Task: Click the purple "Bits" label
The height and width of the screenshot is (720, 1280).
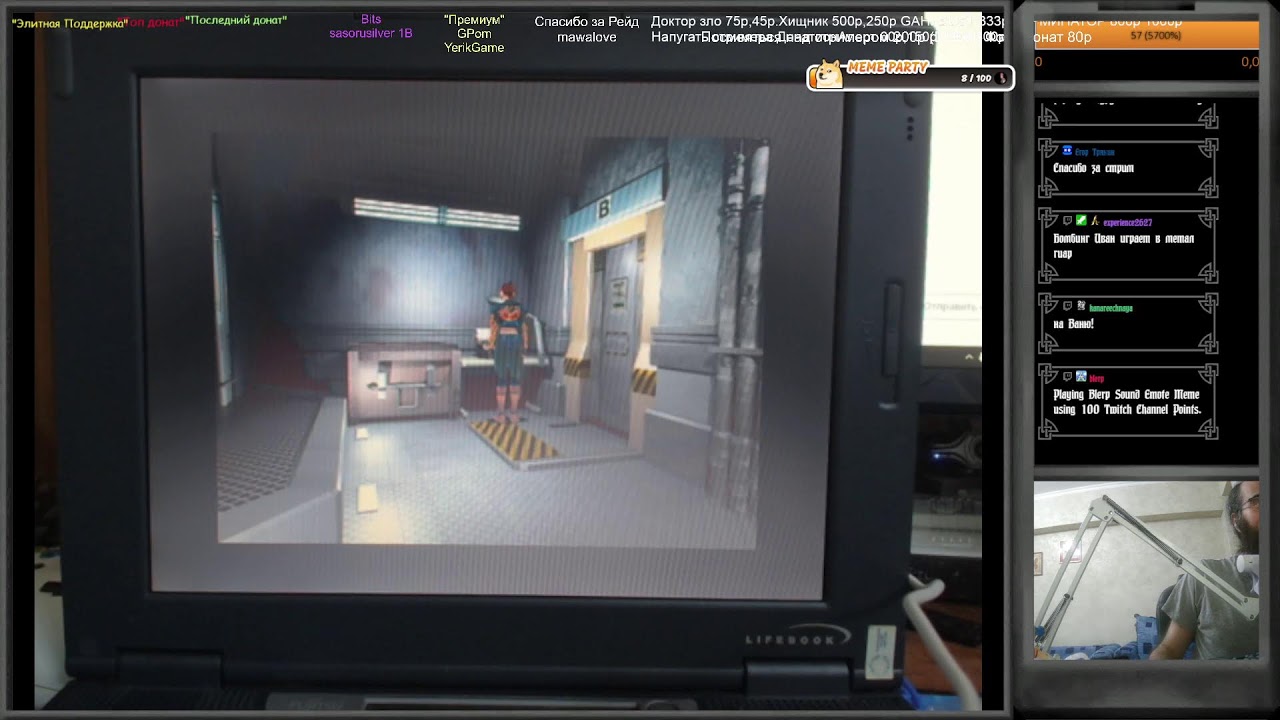Action: pos(371,19)
